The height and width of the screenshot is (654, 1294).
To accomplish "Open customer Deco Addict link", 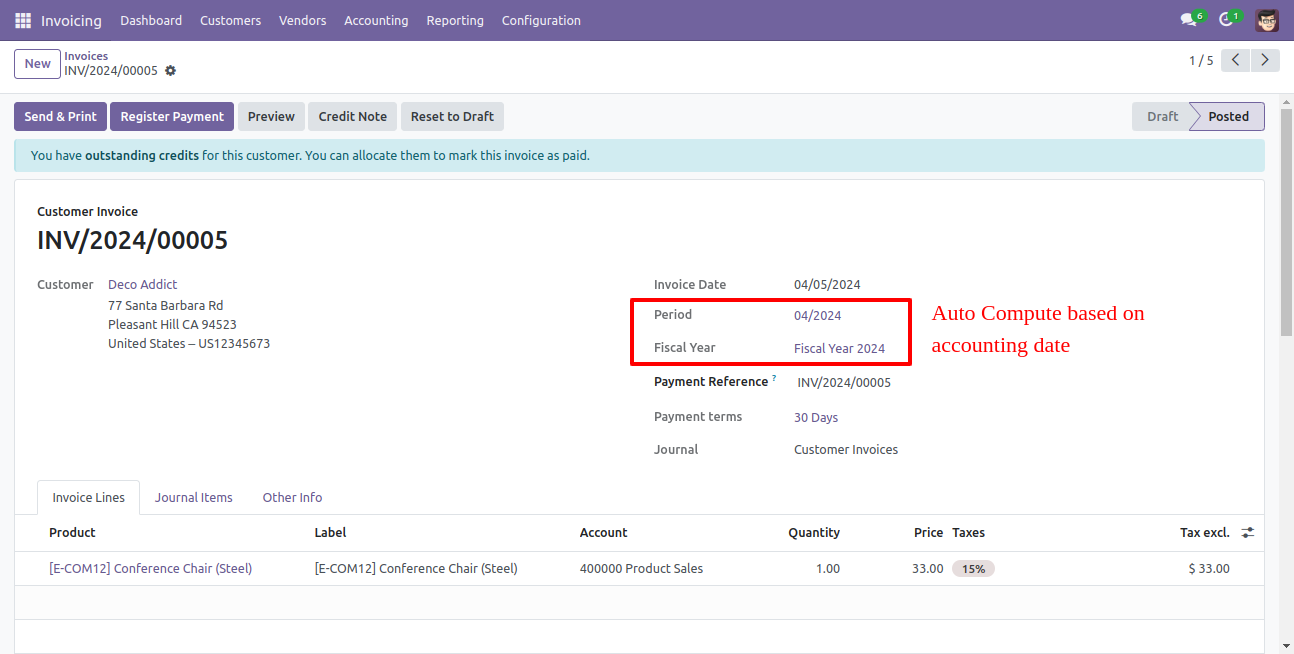I will [143, 285].
